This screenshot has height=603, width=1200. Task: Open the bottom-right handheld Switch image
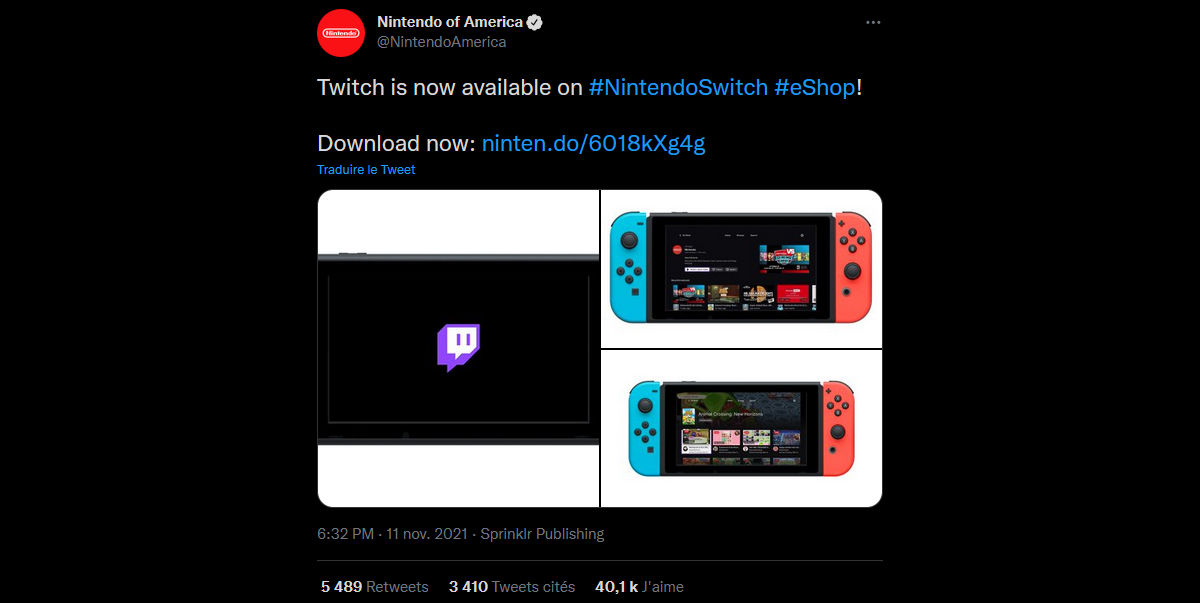point(740,428)
